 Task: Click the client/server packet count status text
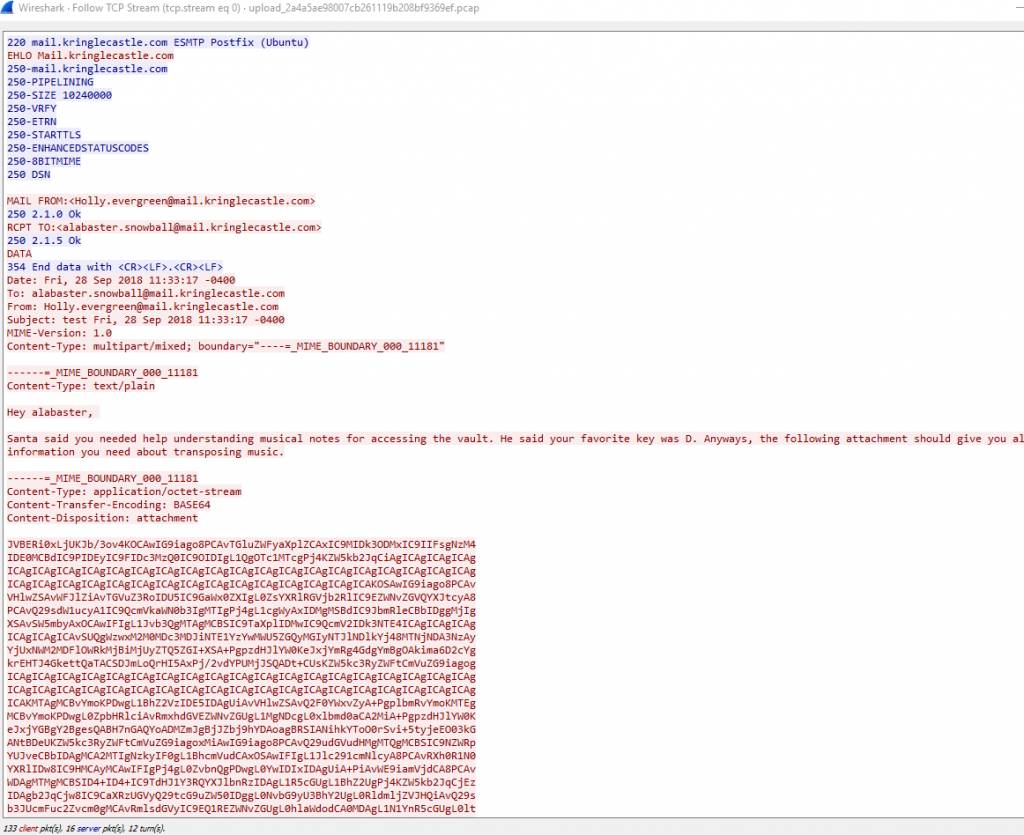[x=84, y=828]
